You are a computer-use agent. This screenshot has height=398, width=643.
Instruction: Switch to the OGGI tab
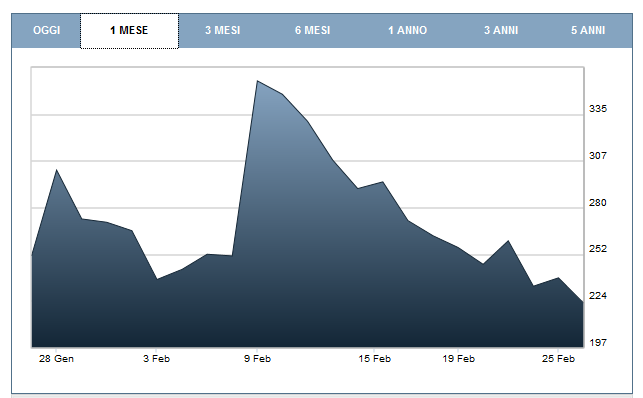click(46, 30)
